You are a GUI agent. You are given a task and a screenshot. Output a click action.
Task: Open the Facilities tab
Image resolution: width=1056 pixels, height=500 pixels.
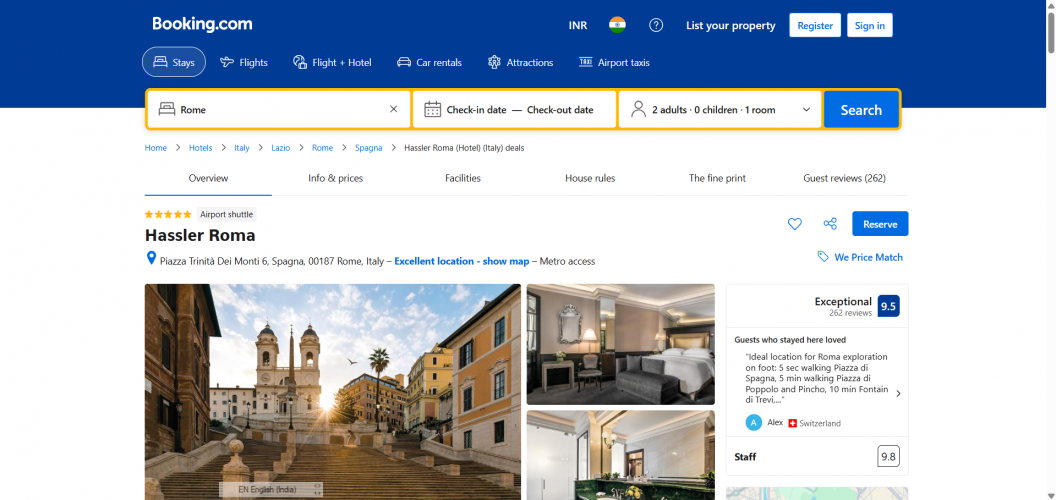[x=463, y=179]
